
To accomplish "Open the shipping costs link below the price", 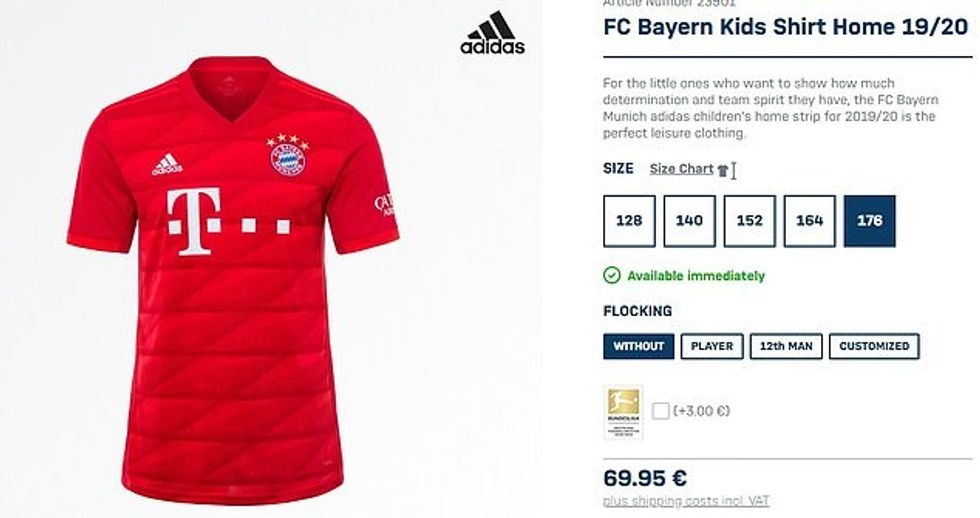I will tap(686, 501).
